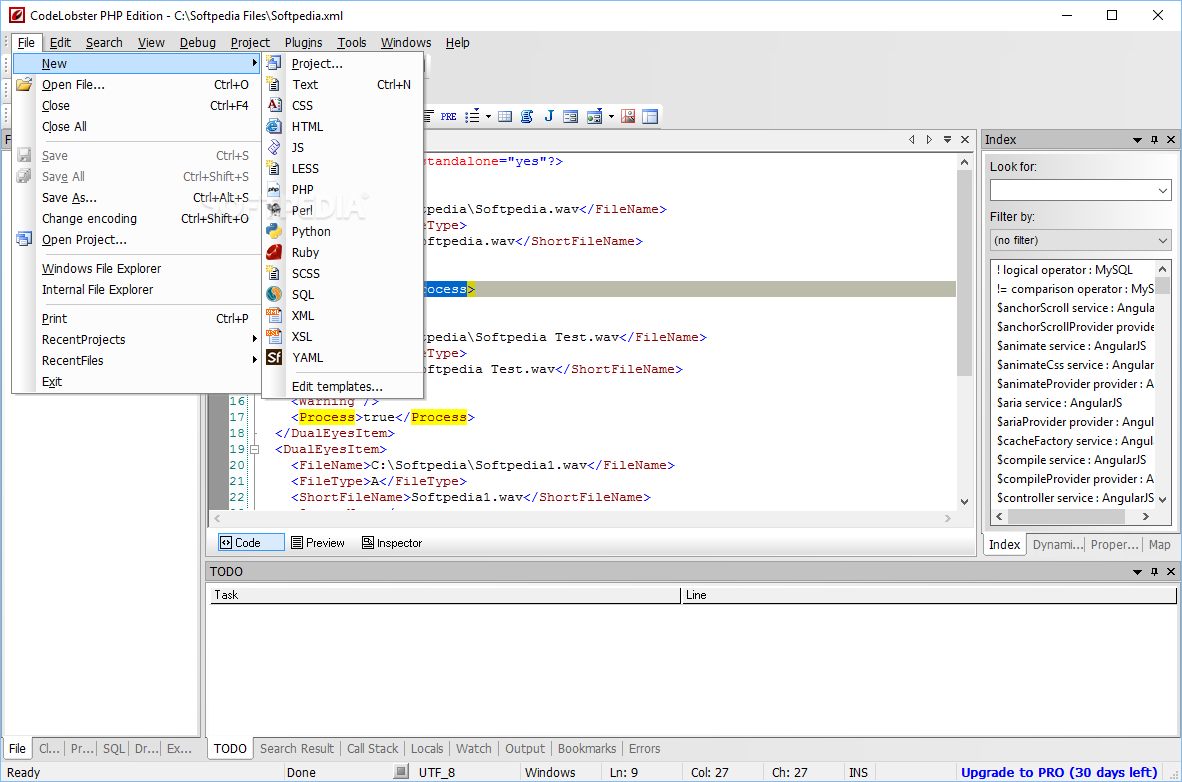Click the frame layout toolbar icon
This screenshot has height=782, width=1182.
tap(650, 116)
